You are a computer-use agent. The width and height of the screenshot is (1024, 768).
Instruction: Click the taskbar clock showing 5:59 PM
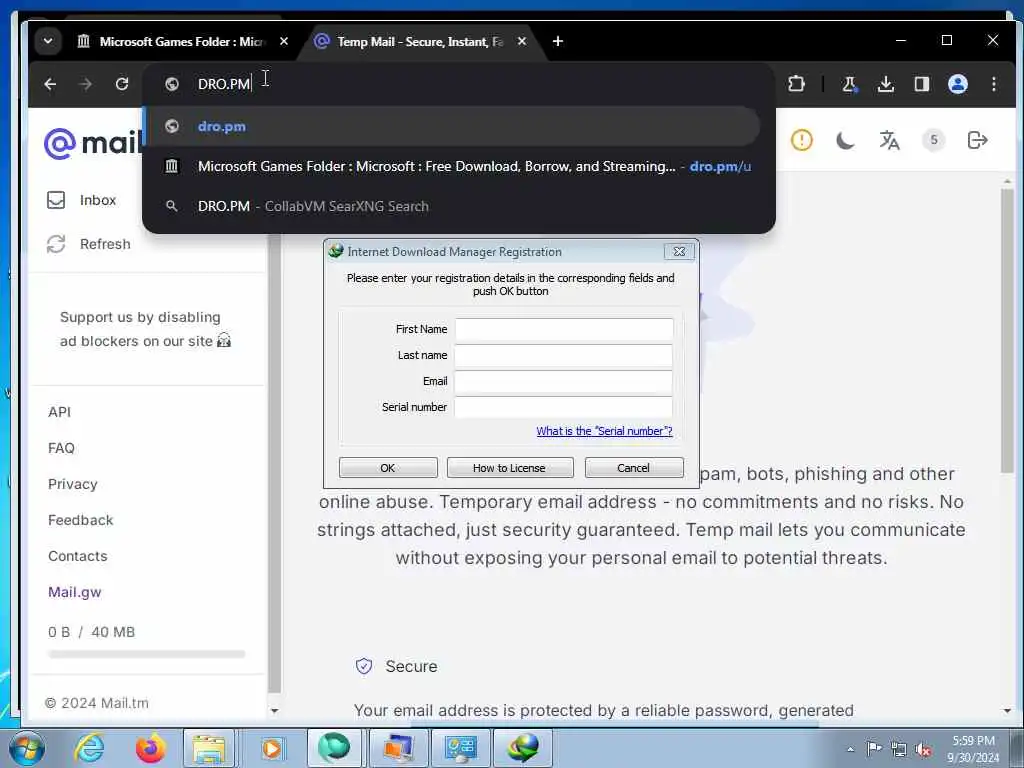[x=973, y=748]
